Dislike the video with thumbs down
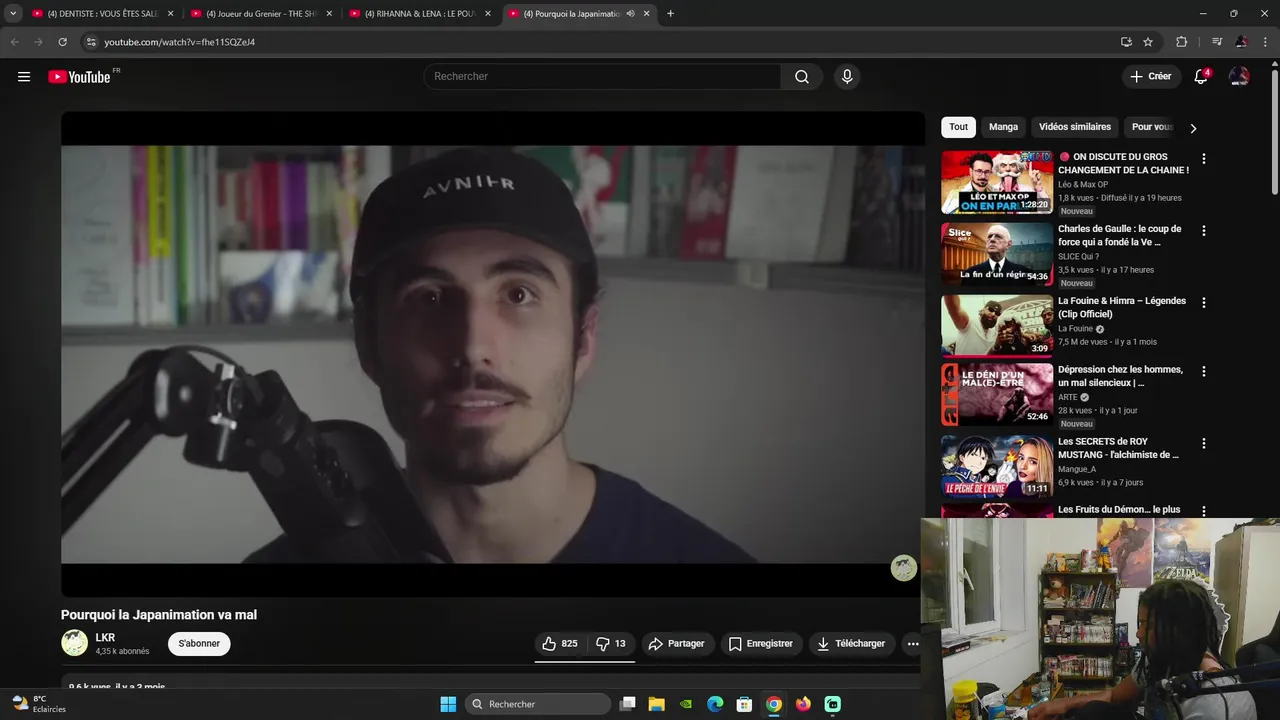Image resolution: width=1280 pixels, height=720 pixels. 611,644
